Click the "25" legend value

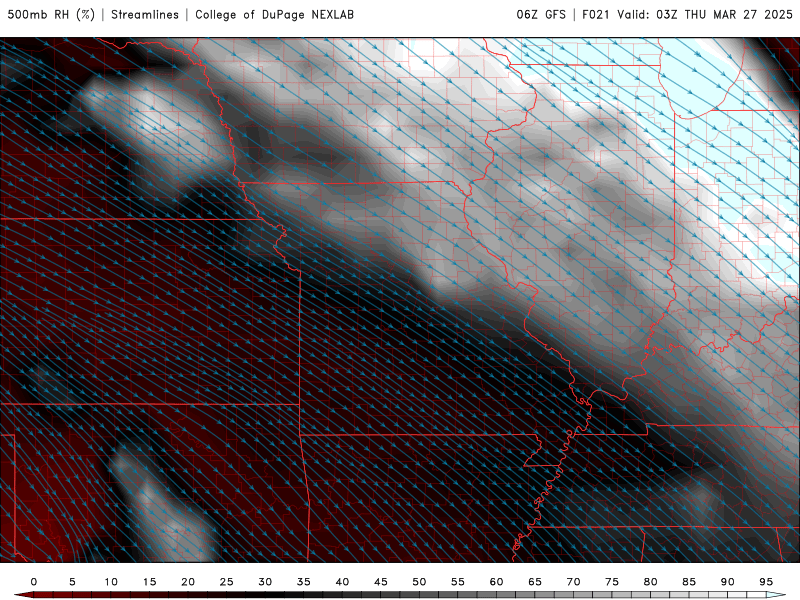coord(227,582)
